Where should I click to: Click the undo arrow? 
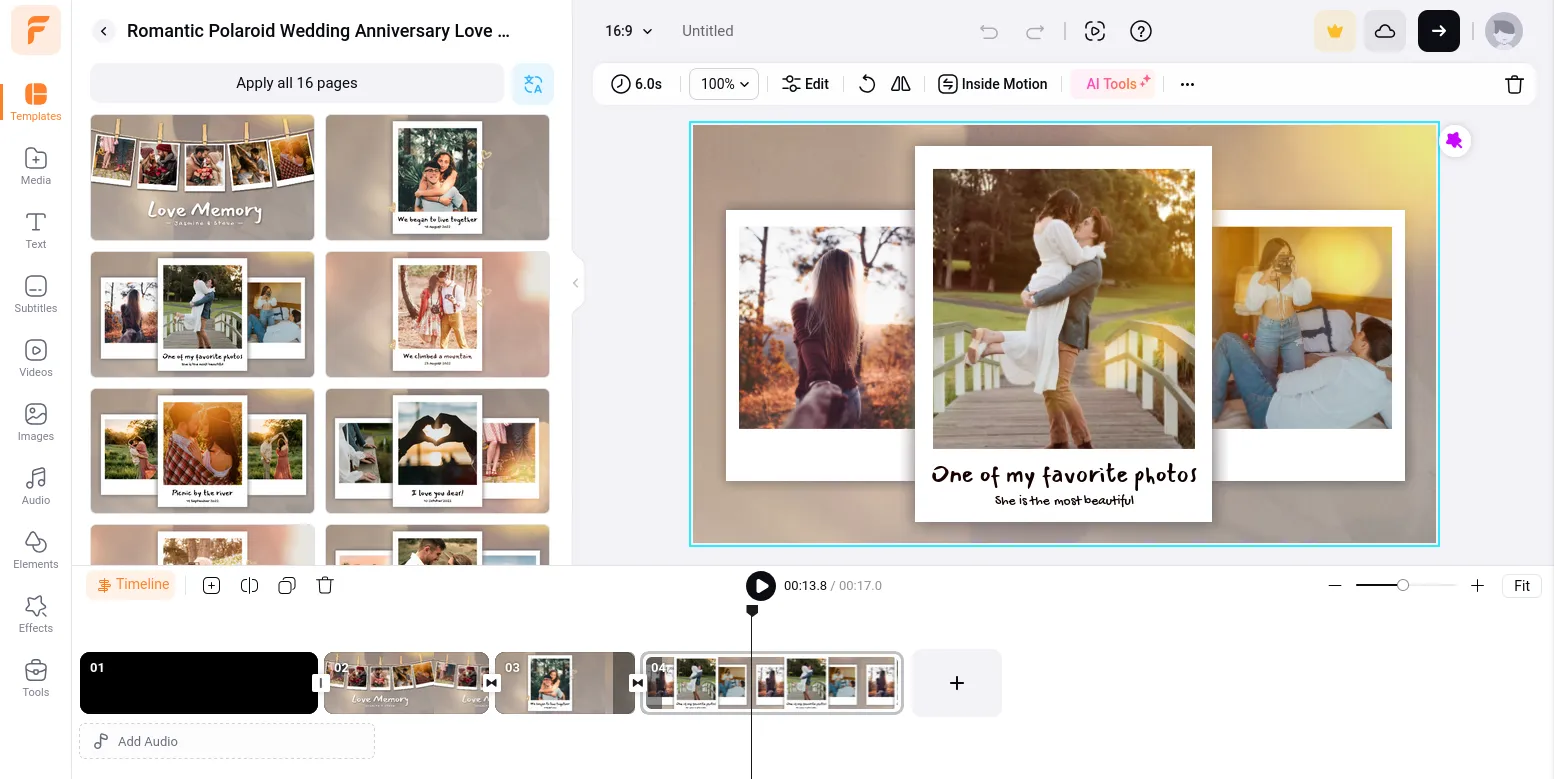989,31
